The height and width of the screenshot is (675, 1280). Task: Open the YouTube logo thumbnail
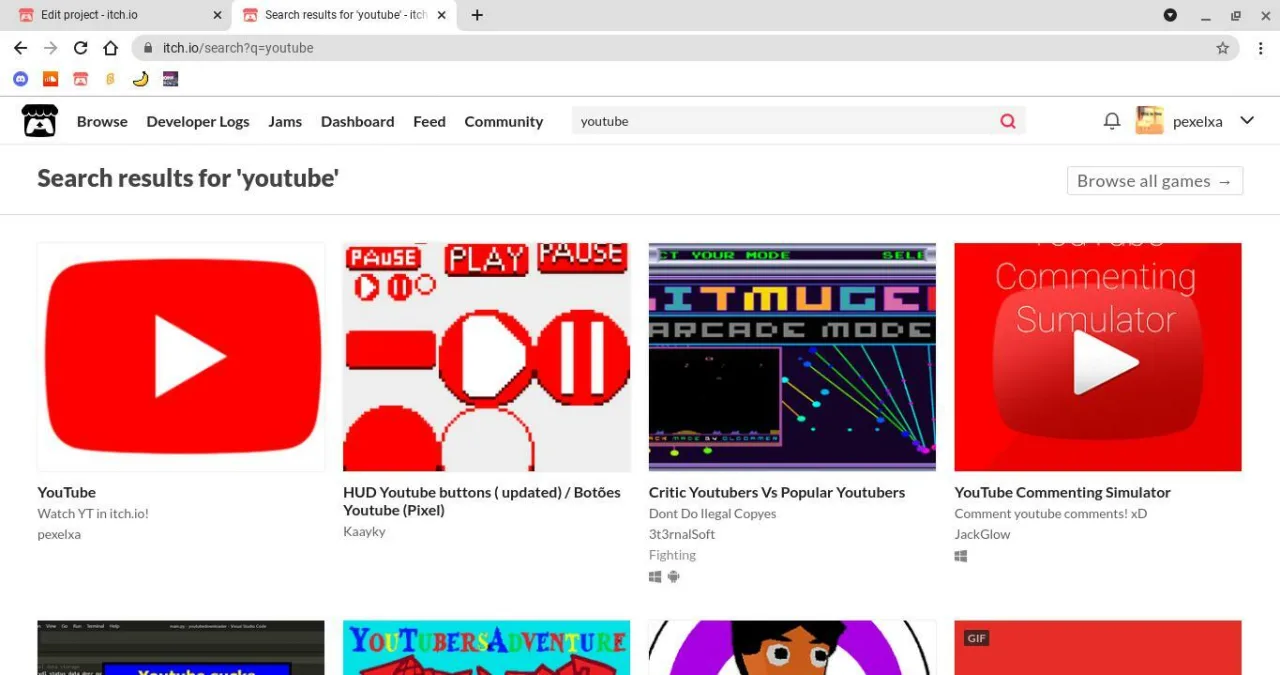click(x=181, y=357)
